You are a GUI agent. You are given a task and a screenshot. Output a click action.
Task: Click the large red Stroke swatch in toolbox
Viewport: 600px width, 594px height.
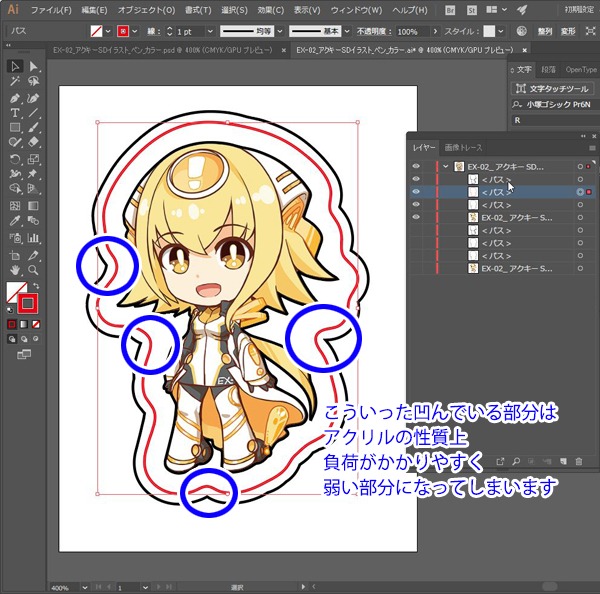[x=28, y=304]
